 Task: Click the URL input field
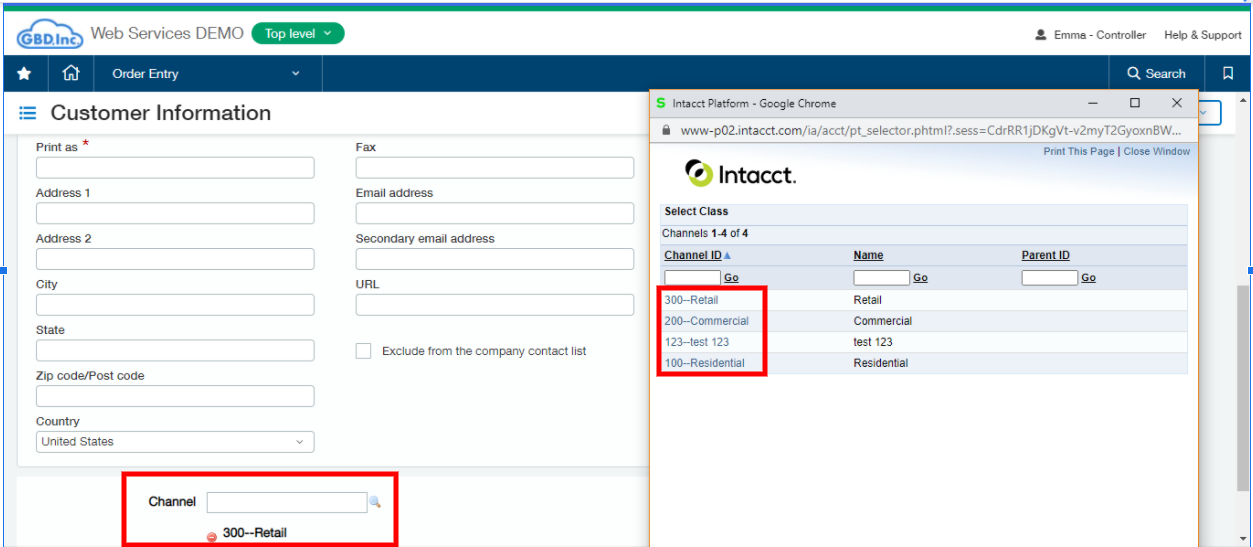coord(495,305)
